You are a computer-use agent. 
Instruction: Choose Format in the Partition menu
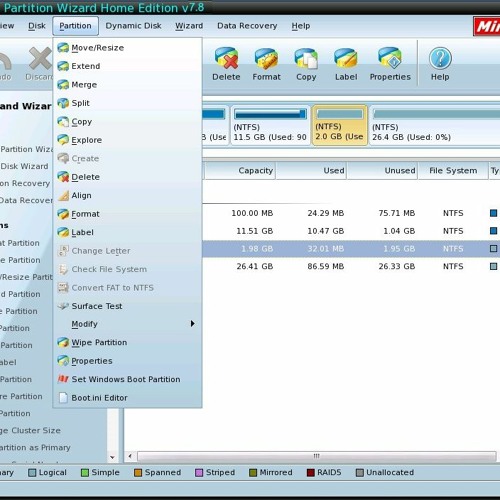[127, 214]
